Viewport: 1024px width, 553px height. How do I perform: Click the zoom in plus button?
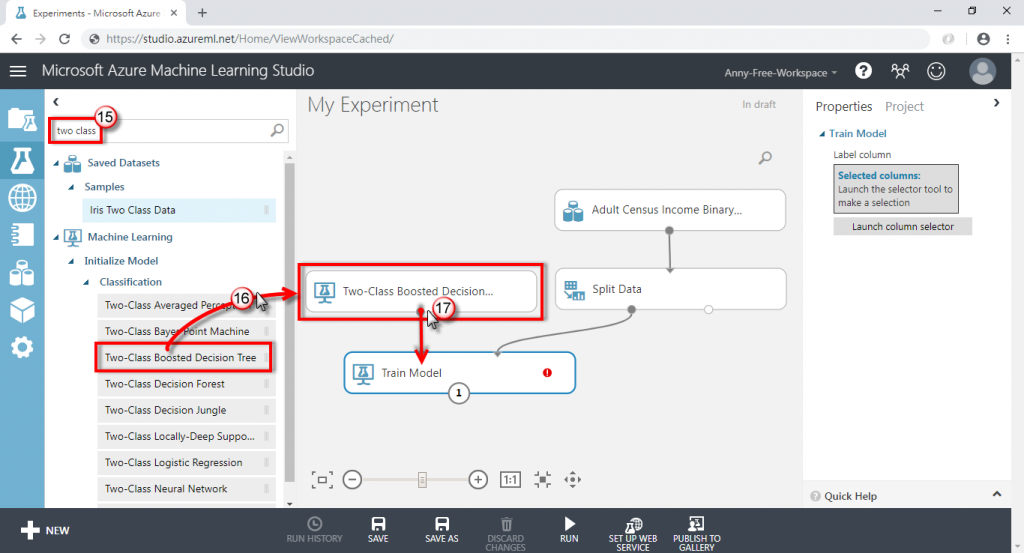(478, 480)
